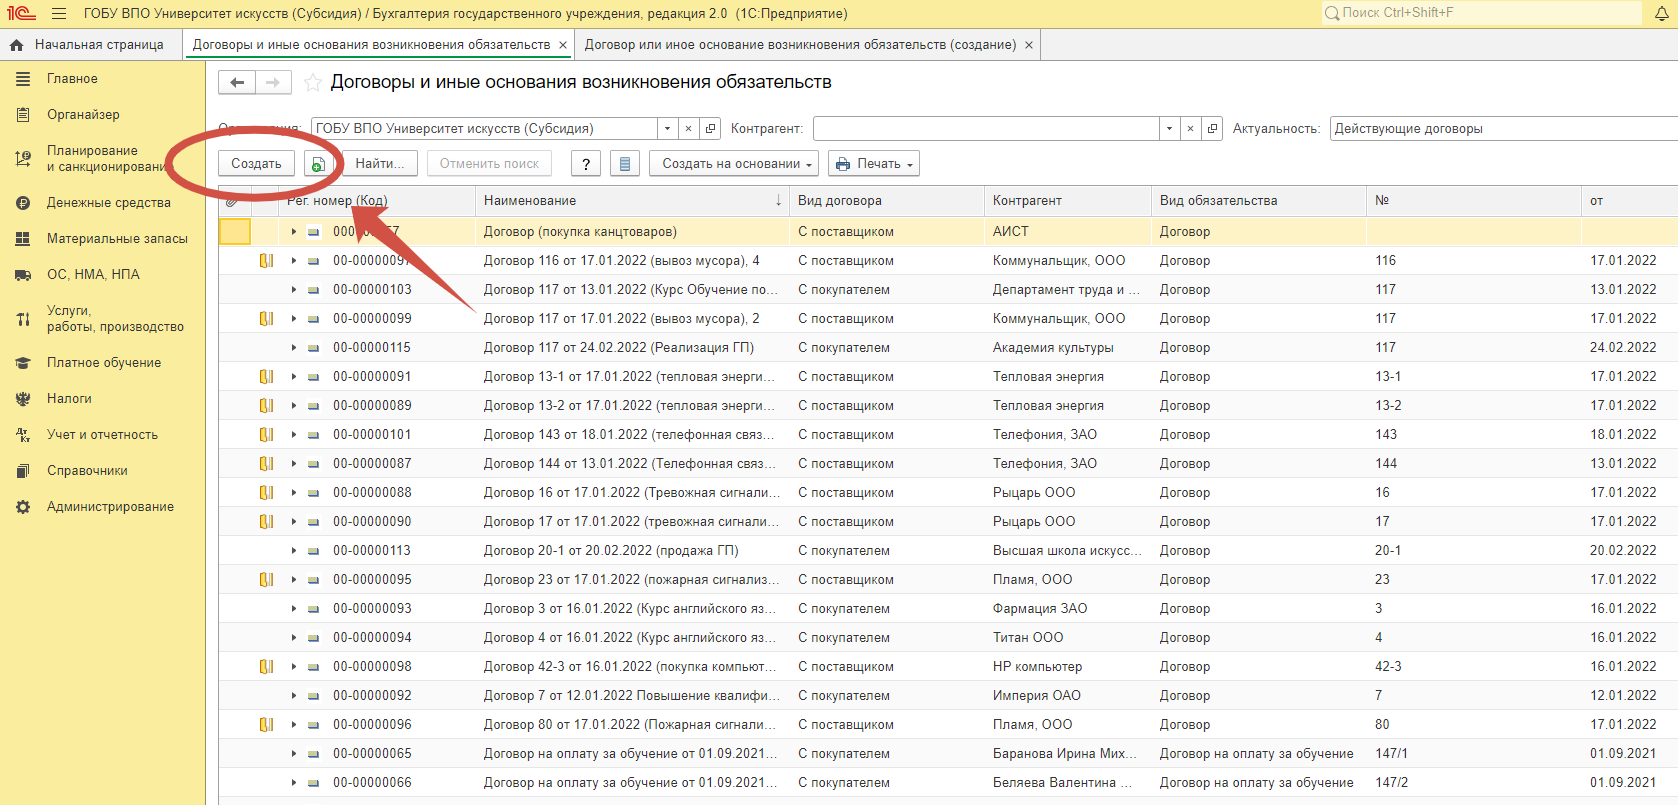Open the Создать на основании dropdown

click(734, 164)
